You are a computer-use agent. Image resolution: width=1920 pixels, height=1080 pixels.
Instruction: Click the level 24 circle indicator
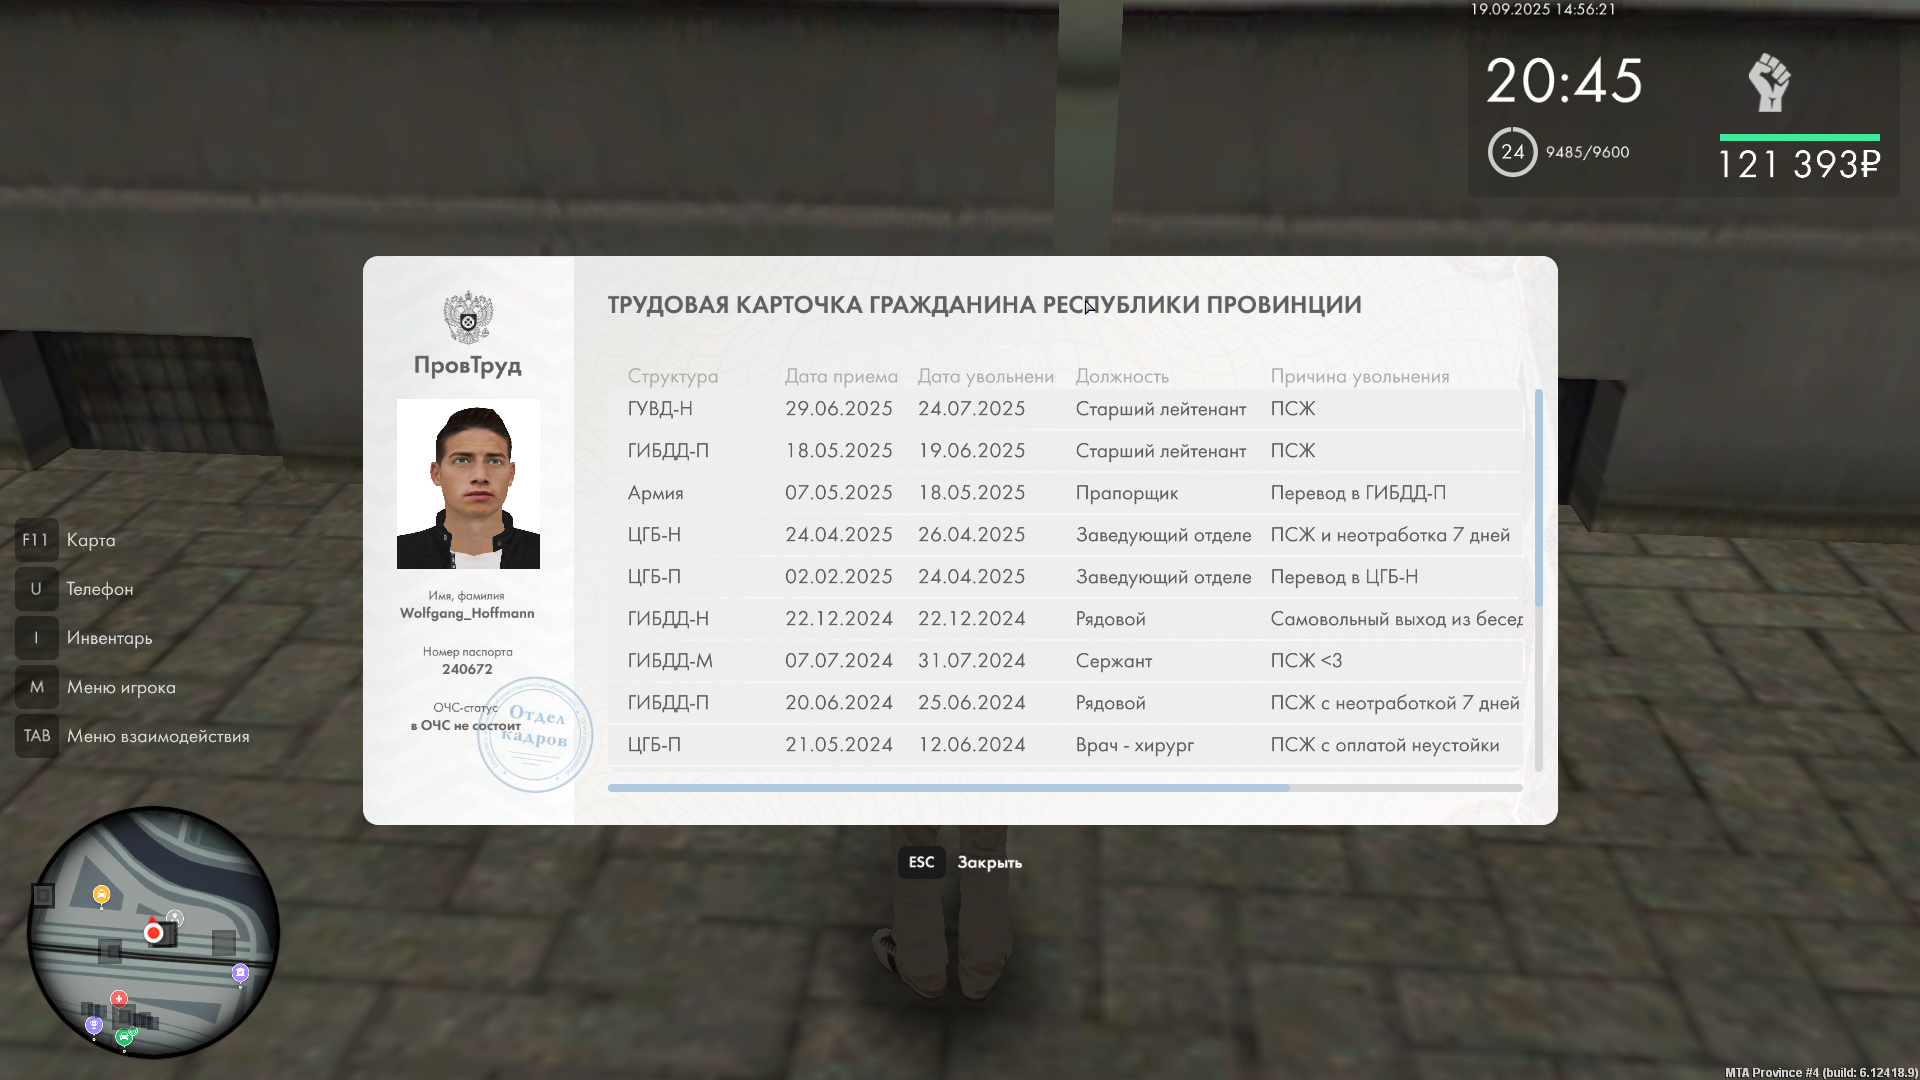click(1512, 152)
